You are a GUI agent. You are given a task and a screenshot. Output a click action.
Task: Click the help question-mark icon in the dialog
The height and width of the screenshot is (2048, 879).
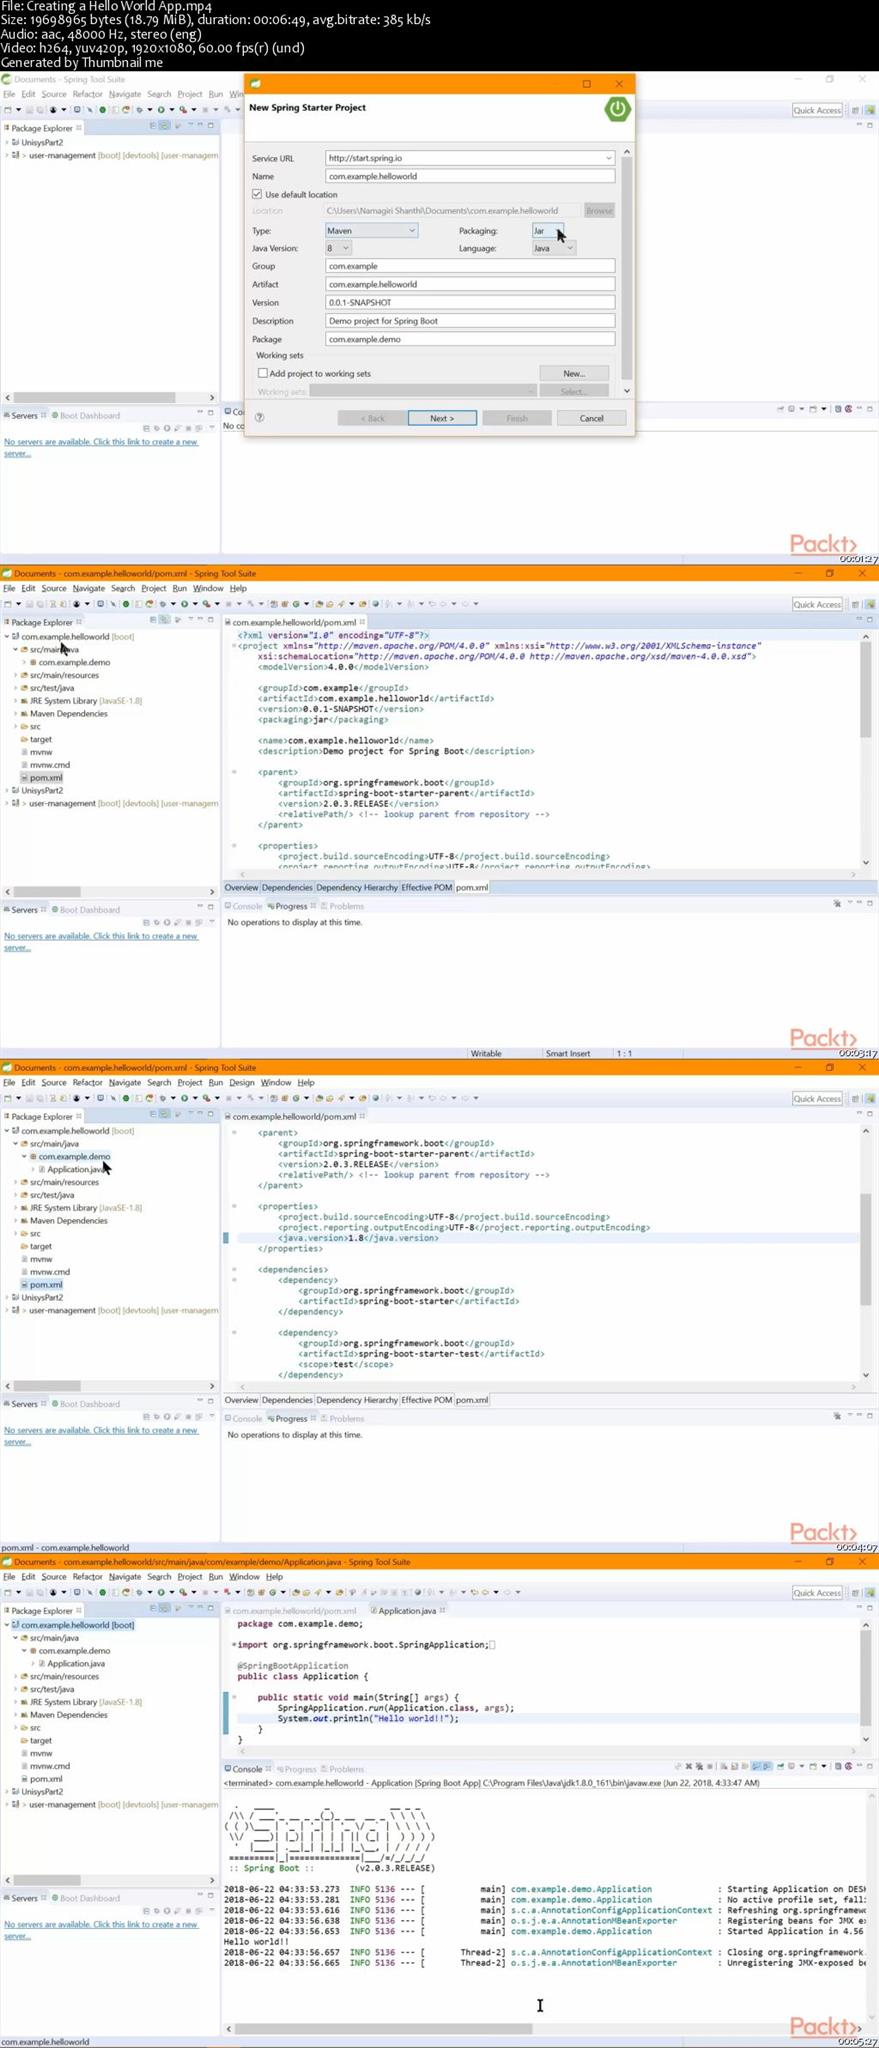tap(259, 418)
